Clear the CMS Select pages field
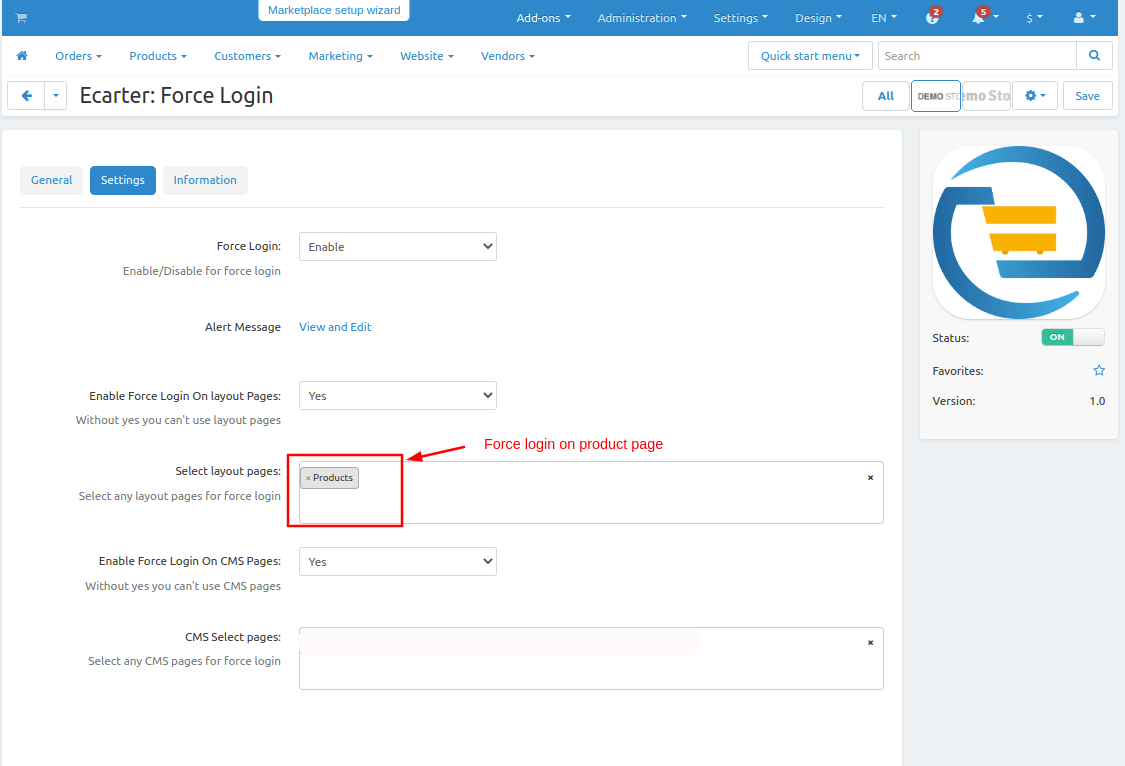Screen dimensions: 1125x766 tap(870, 643)
